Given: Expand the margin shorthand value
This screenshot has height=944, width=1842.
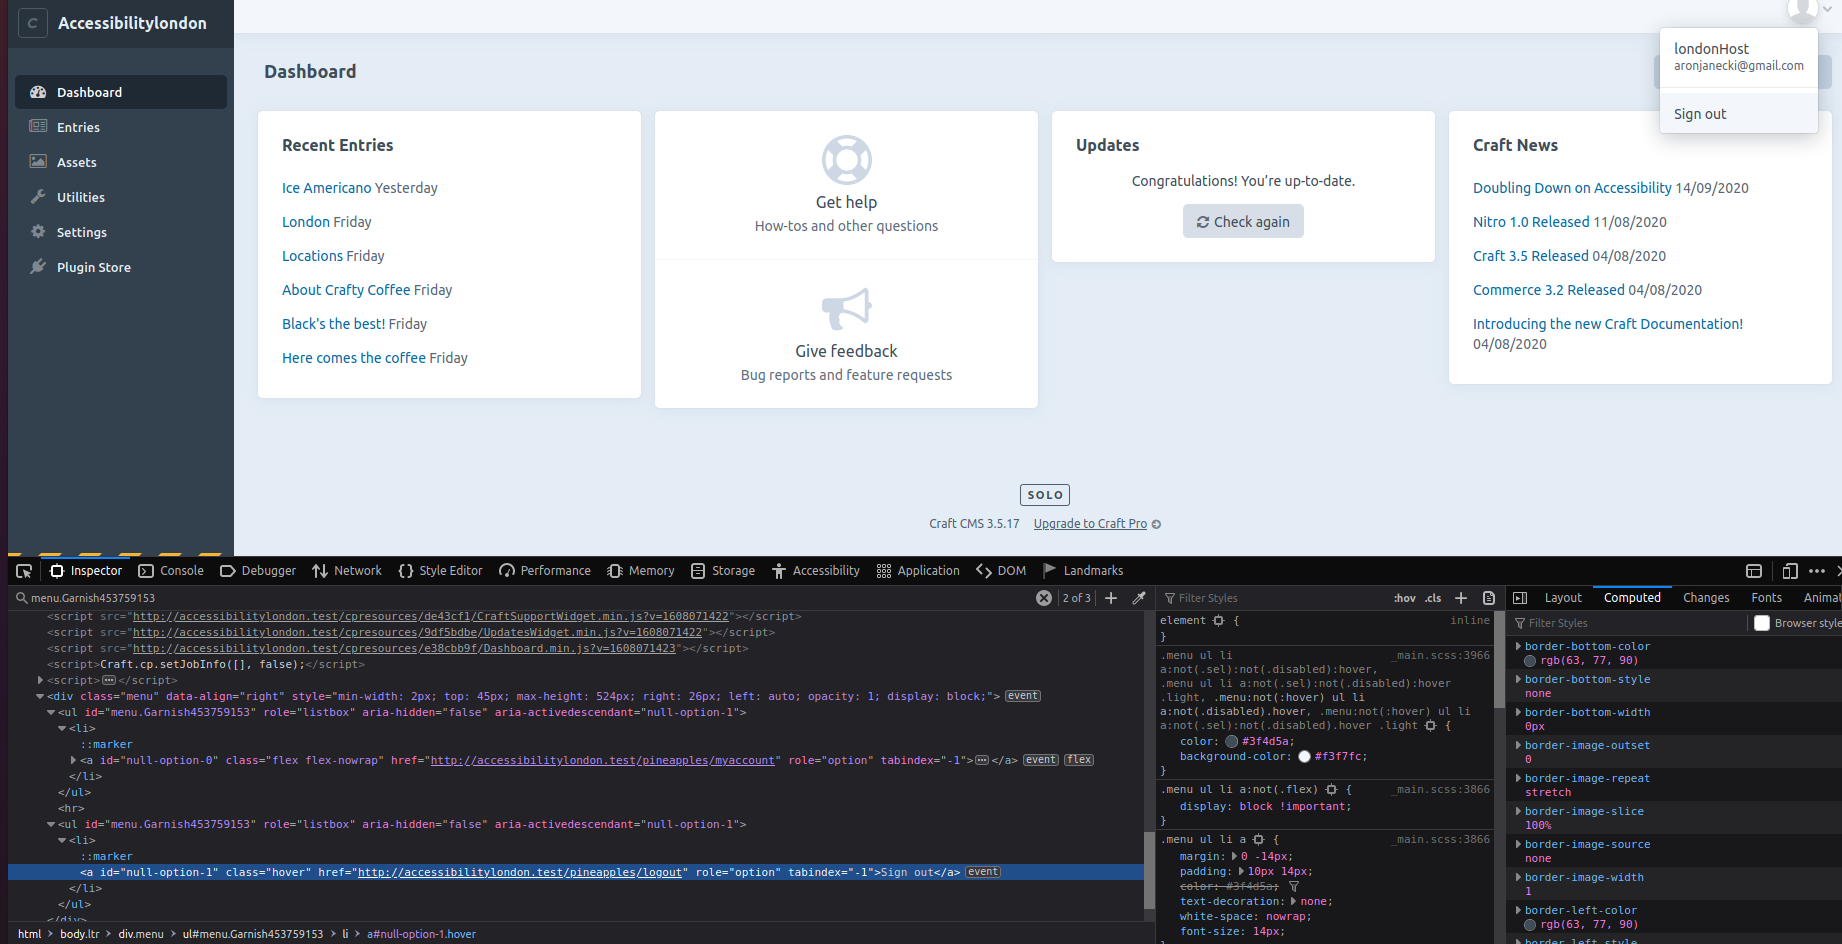Looking at the screenshot, I should coord(1234,856).
